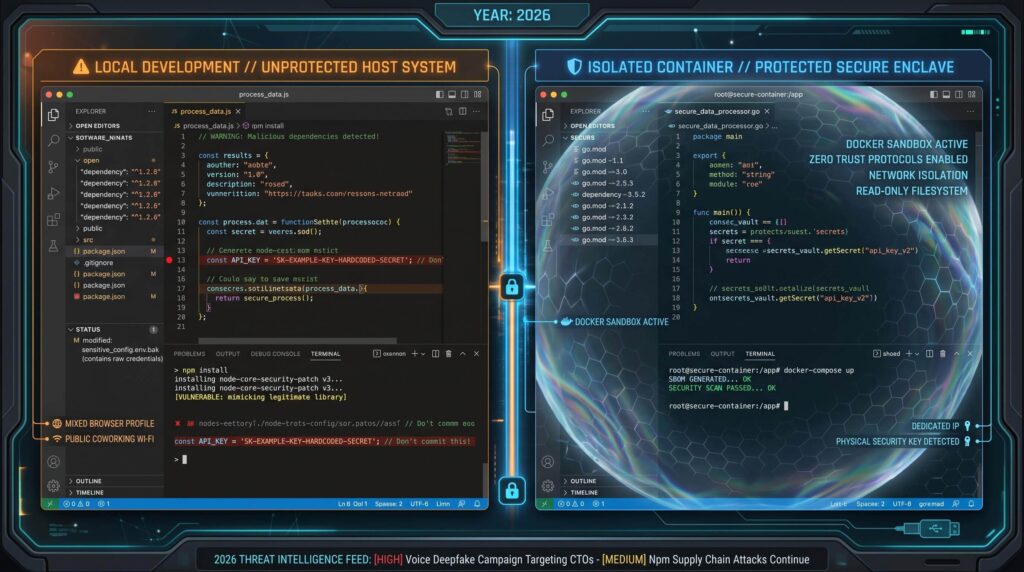The height and width of the screenshot is (572, 1024).
Task: Expand the OPEN EDITORS section in left explorer
Action: [98, 126]
